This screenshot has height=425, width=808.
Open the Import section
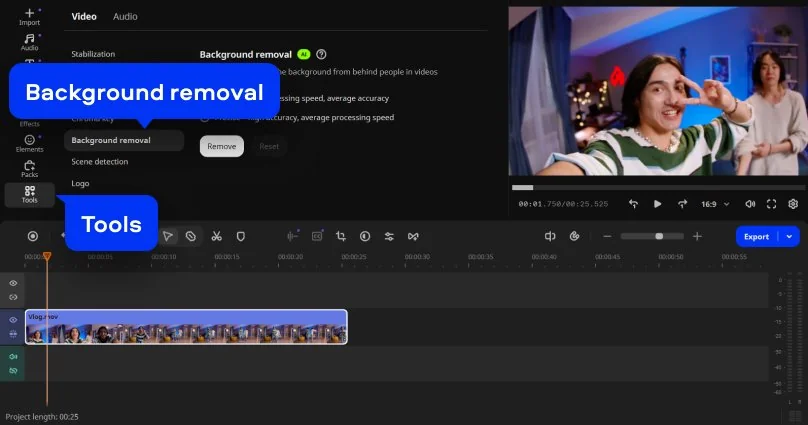point(29,16)
